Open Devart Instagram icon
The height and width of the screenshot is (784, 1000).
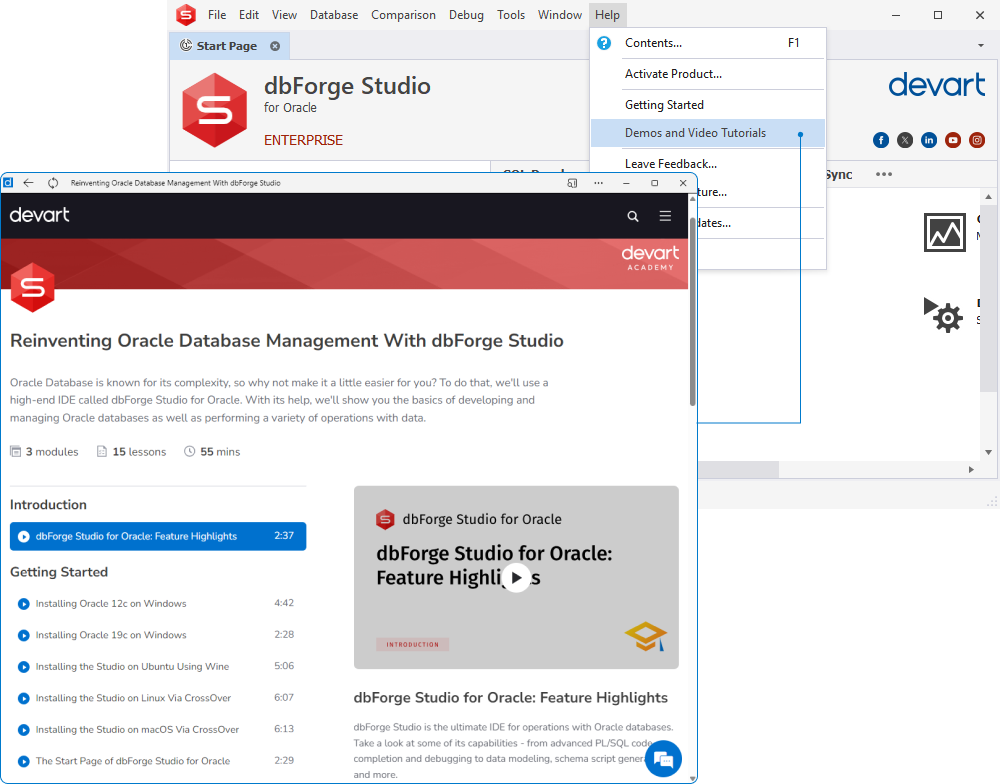click(977, 140)
